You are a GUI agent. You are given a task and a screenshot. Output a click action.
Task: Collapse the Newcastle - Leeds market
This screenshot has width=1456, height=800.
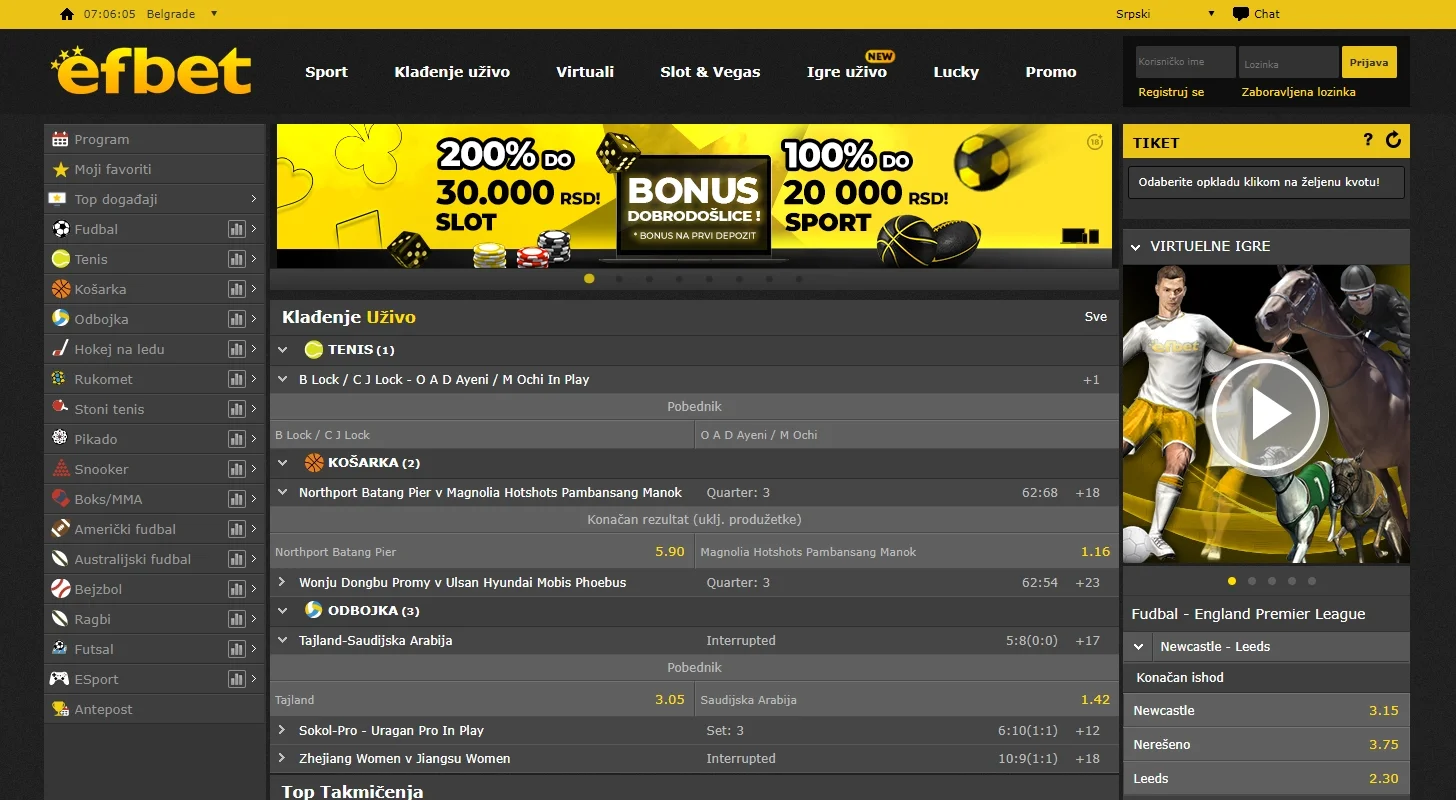click(x=1138, y=647)
